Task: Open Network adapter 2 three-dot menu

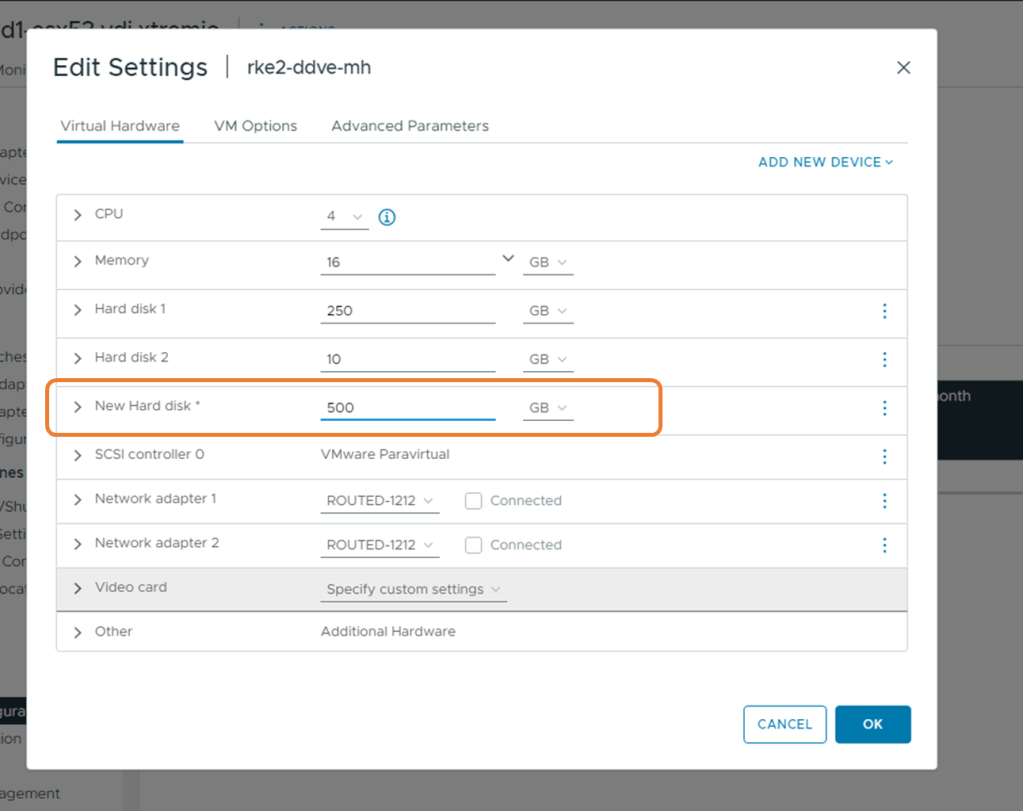Action: point(884,545)
